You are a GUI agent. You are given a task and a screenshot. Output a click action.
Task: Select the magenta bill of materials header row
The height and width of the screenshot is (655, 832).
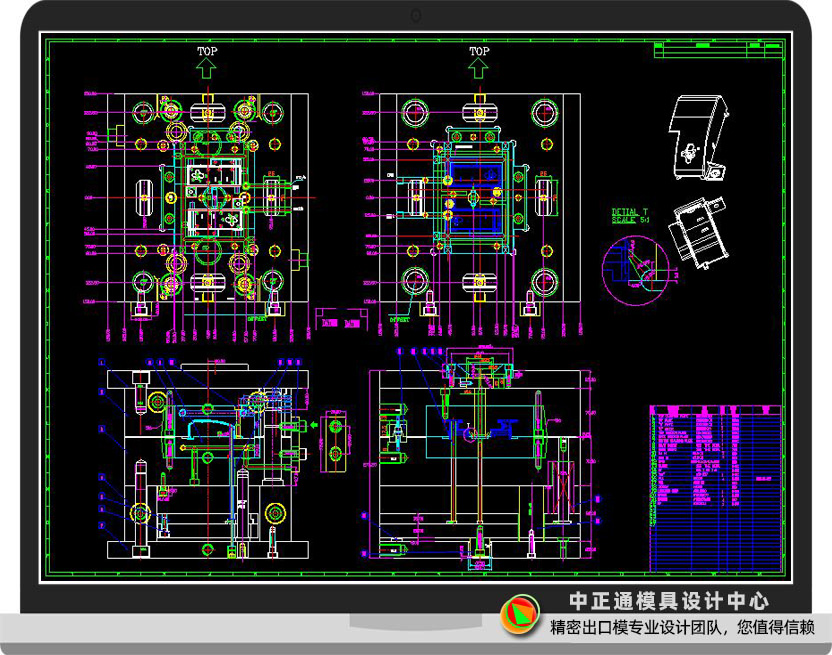[715, 410]
